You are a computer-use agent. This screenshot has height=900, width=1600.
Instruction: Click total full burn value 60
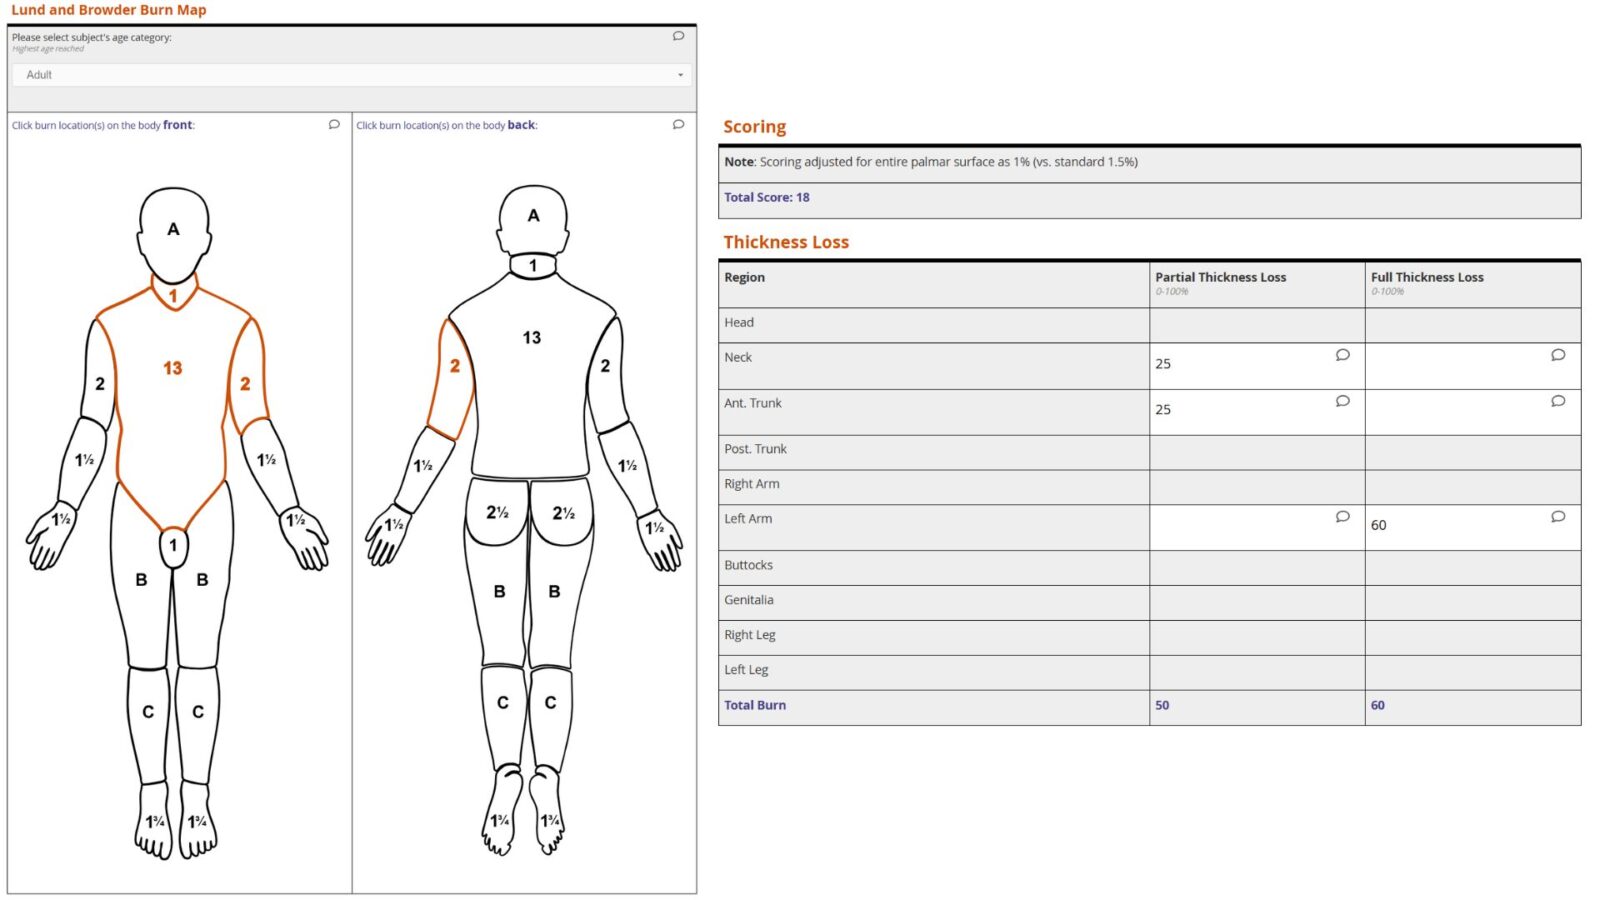[x=1378, y=706]
